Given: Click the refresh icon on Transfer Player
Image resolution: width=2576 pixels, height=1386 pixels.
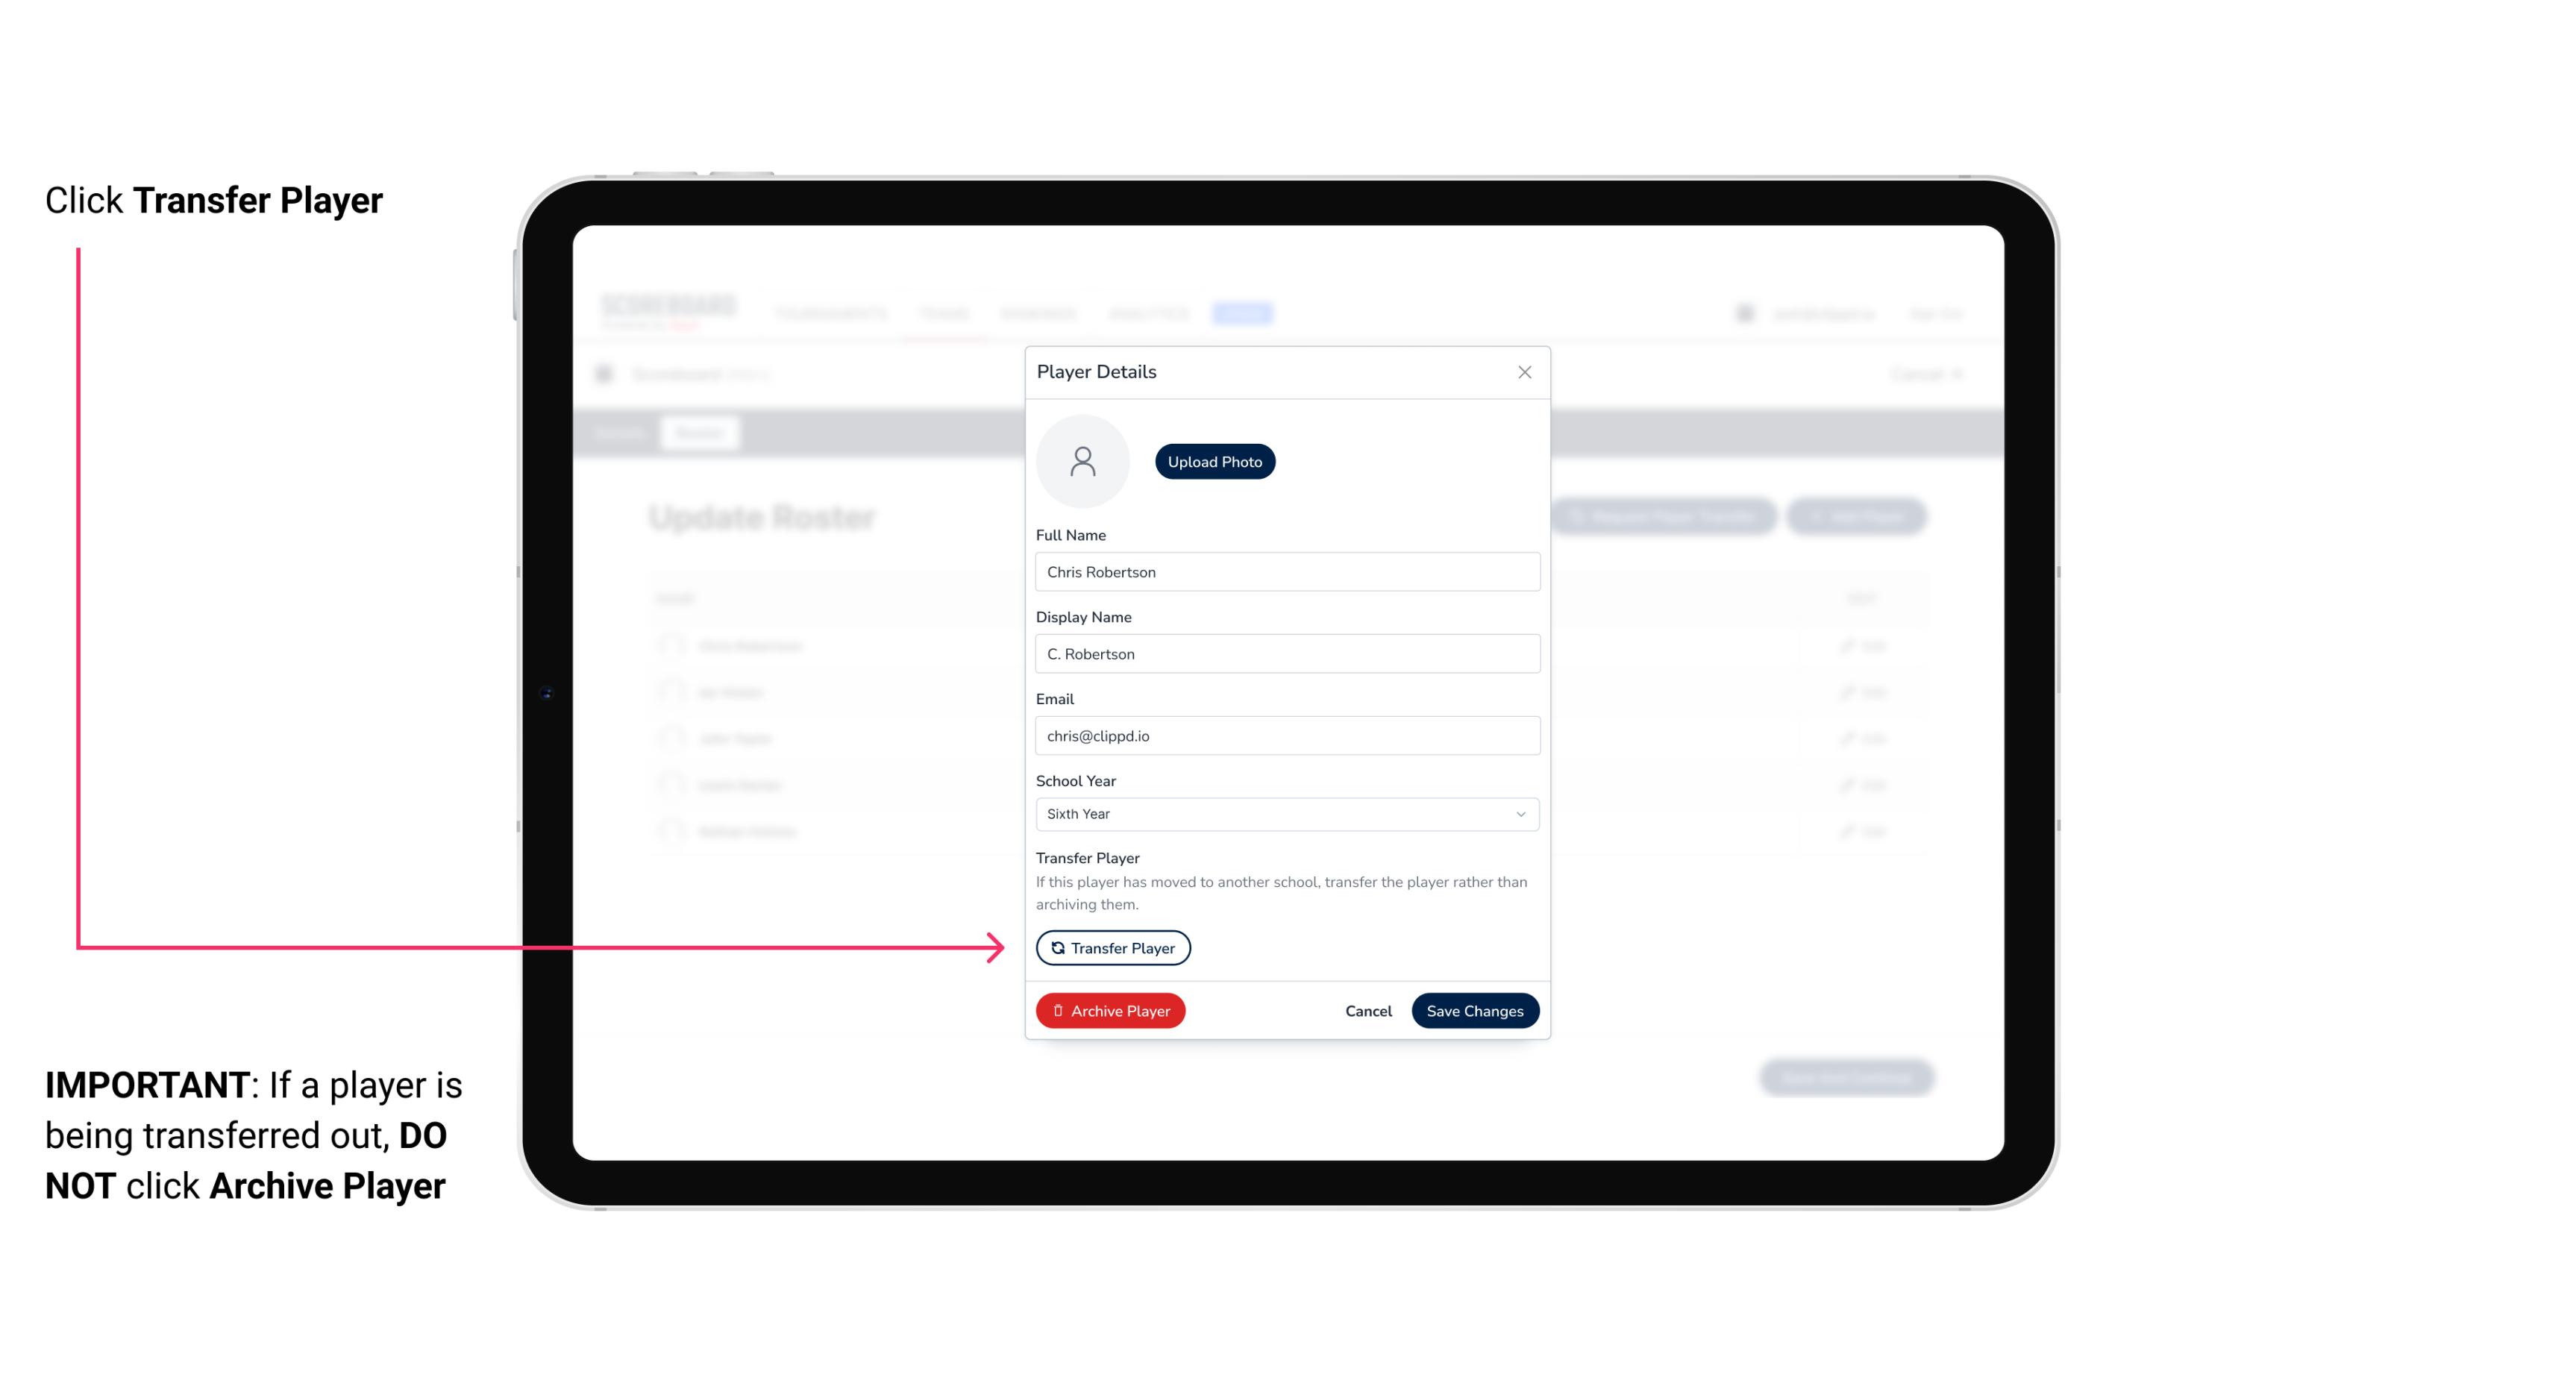Looking at the screenshot, I should 1055,947.
